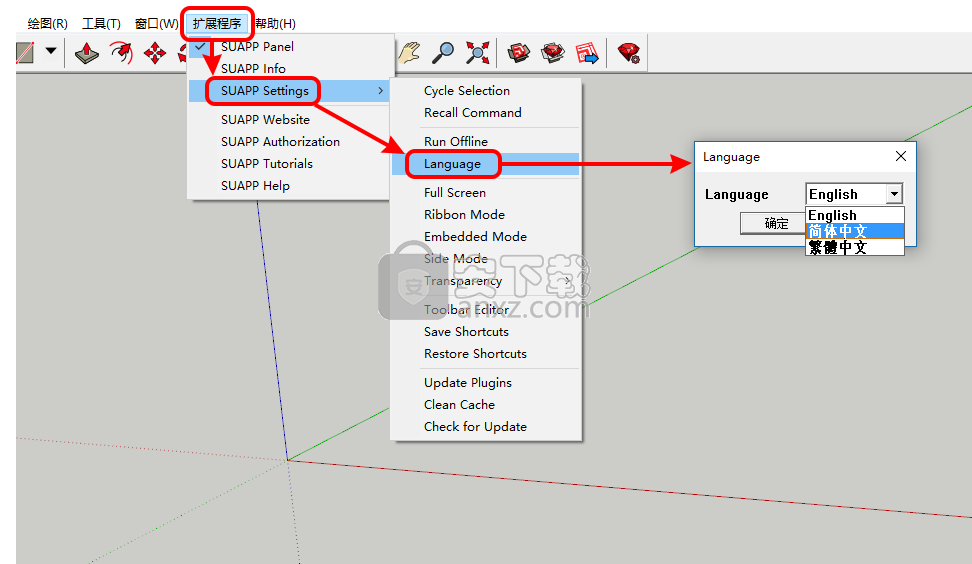This screenshot has height=564, width=972.
Task: Choose Save Shortcuts
Action: 486,332
